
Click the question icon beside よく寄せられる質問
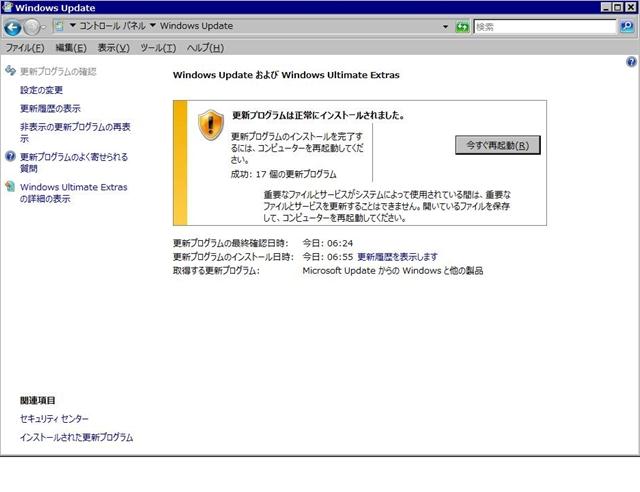tap(10, 156)
